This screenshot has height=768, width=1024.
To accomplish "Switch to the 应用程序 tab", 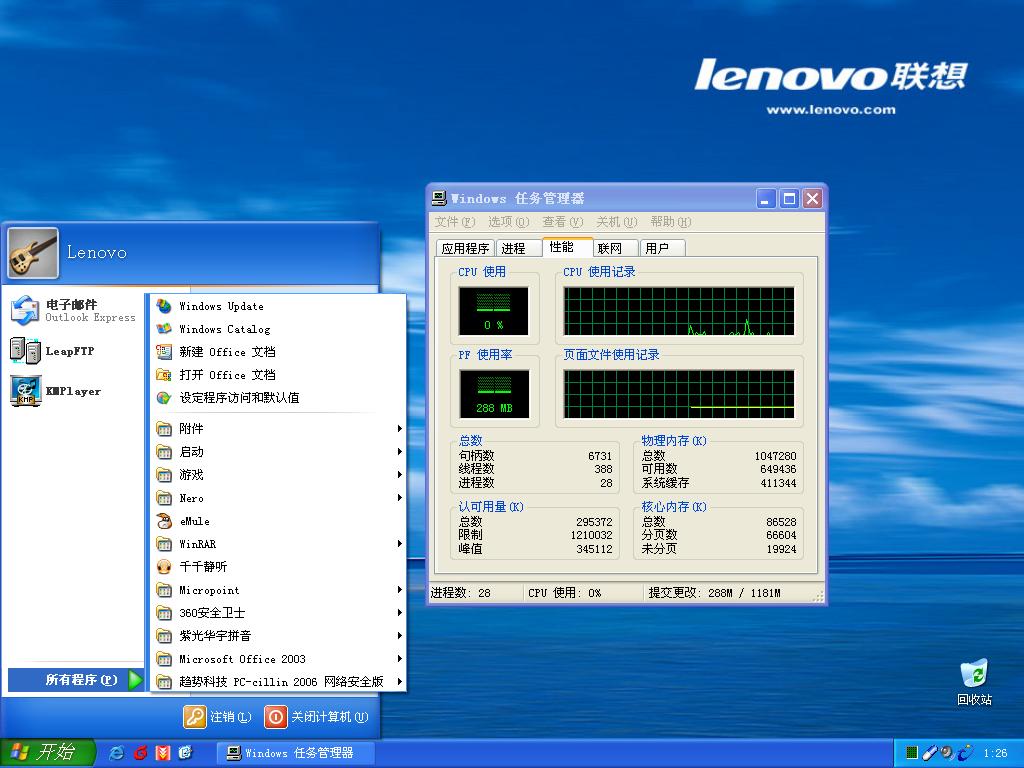I will point(465,248).
